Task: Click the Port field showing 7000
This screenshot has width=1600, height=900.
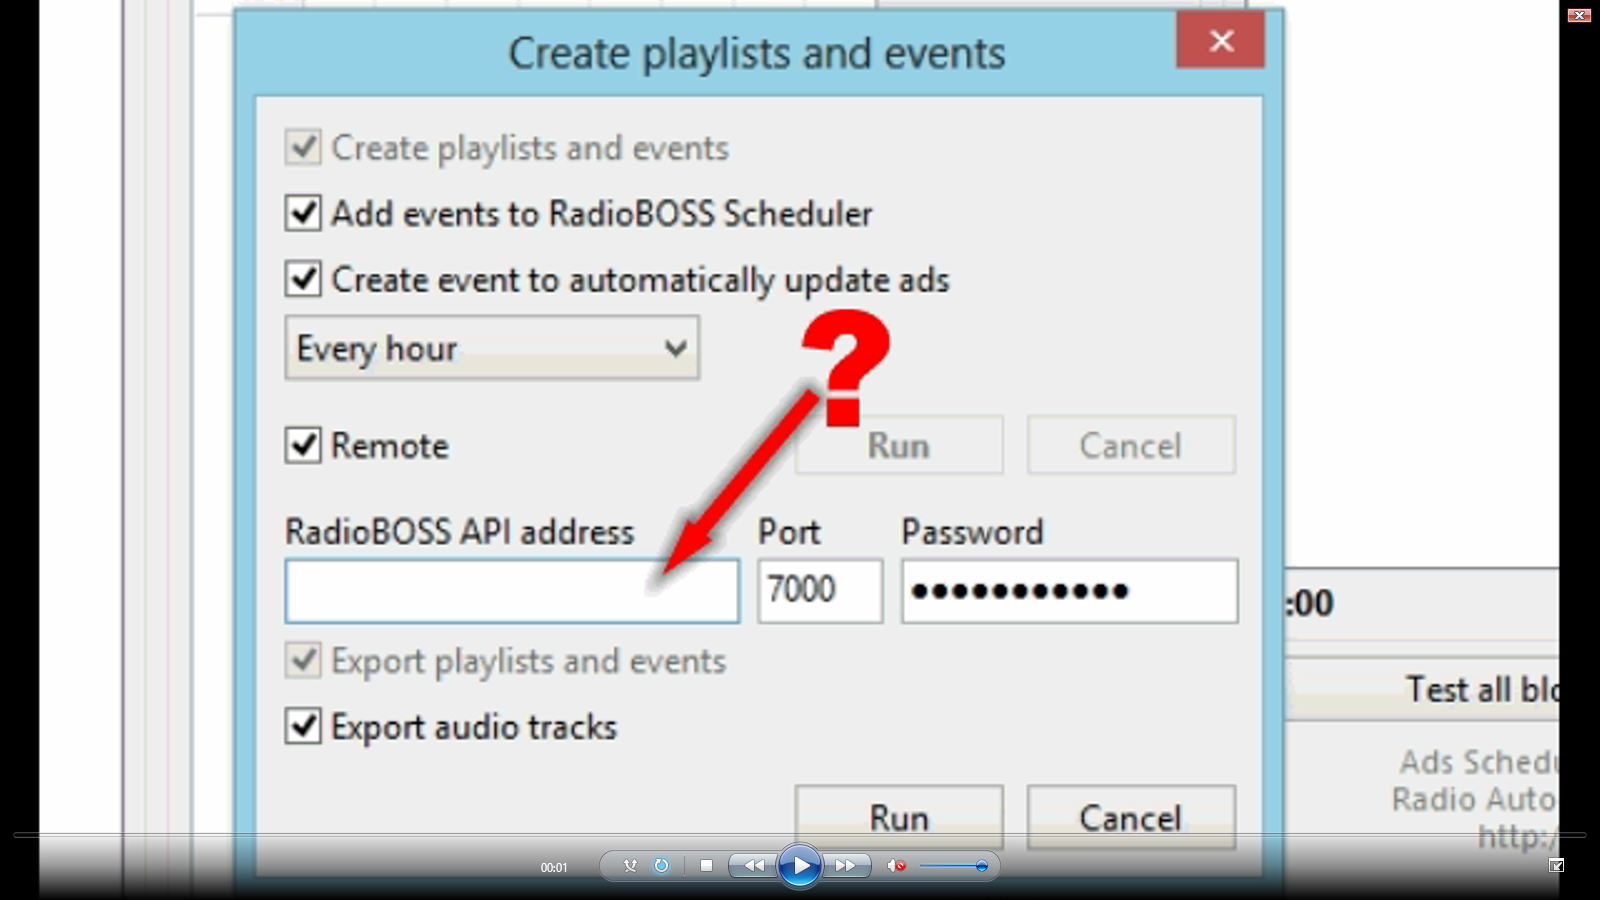Action: click(x=820, y=591)
